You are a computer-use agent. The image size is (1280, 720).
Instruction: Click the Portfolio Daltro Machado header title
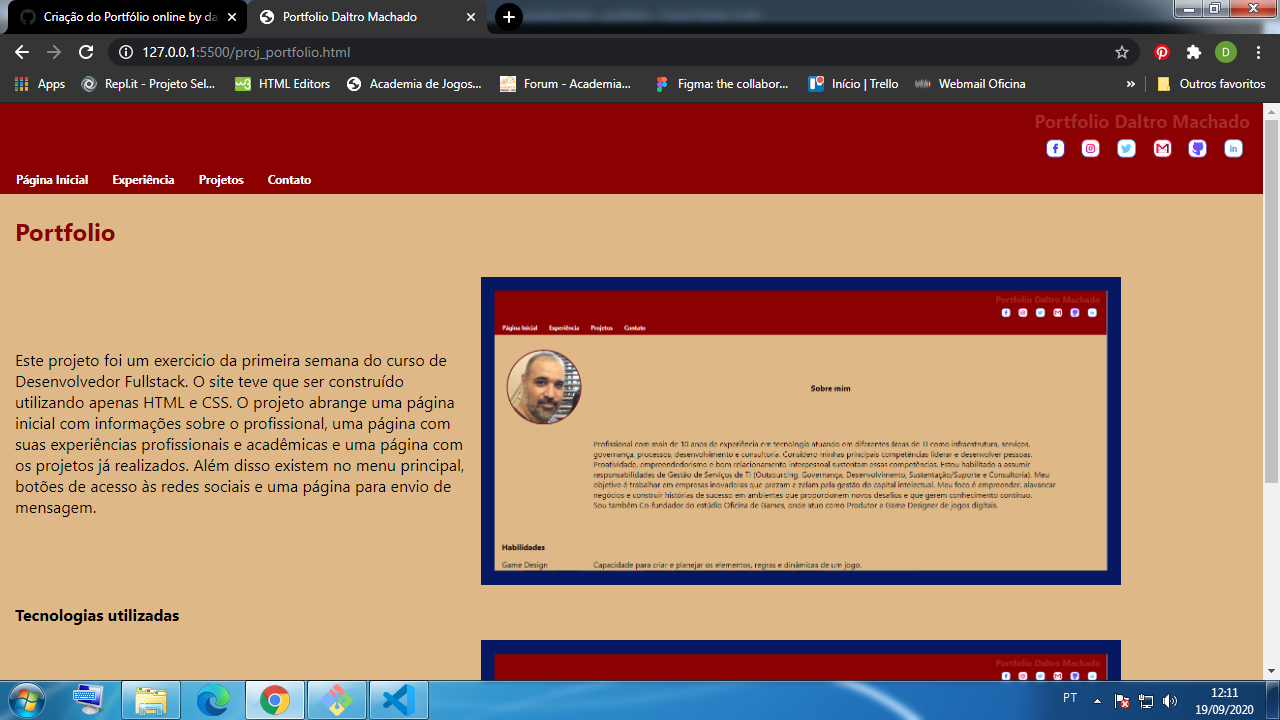point(1142,122)
